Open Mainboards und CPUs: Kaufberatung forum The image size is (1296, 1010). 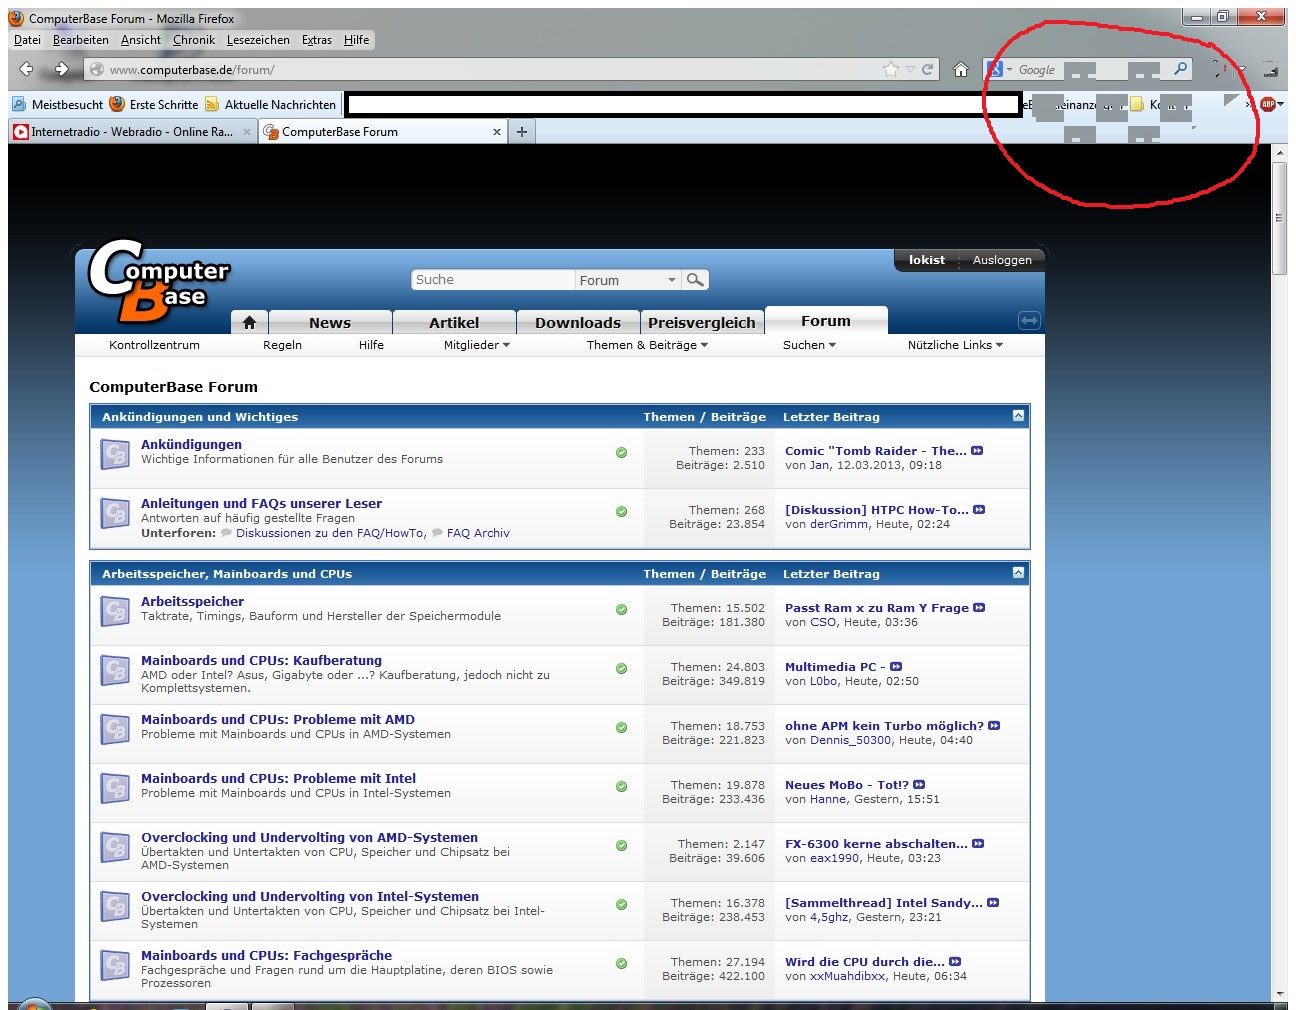click(261, 660)
